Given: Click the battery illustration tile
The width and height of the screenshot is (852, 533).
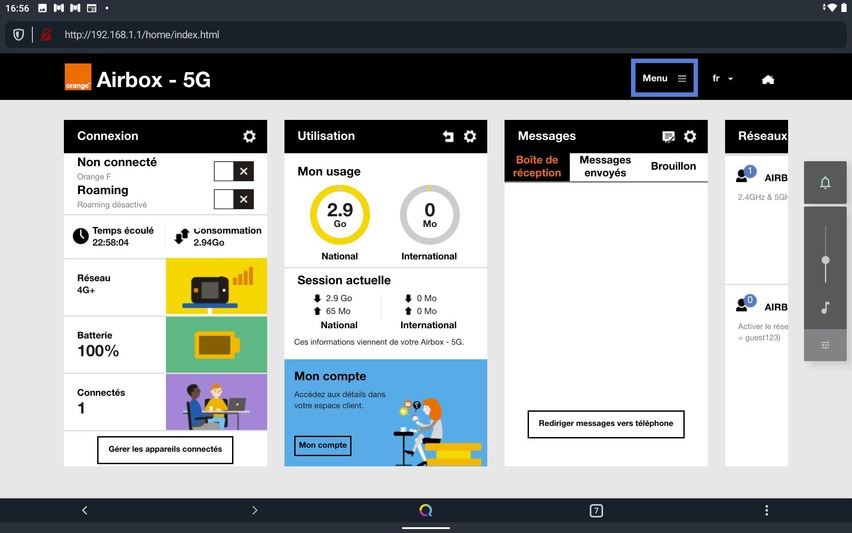Looking at the screenshot, I should (x=216, y=344).
